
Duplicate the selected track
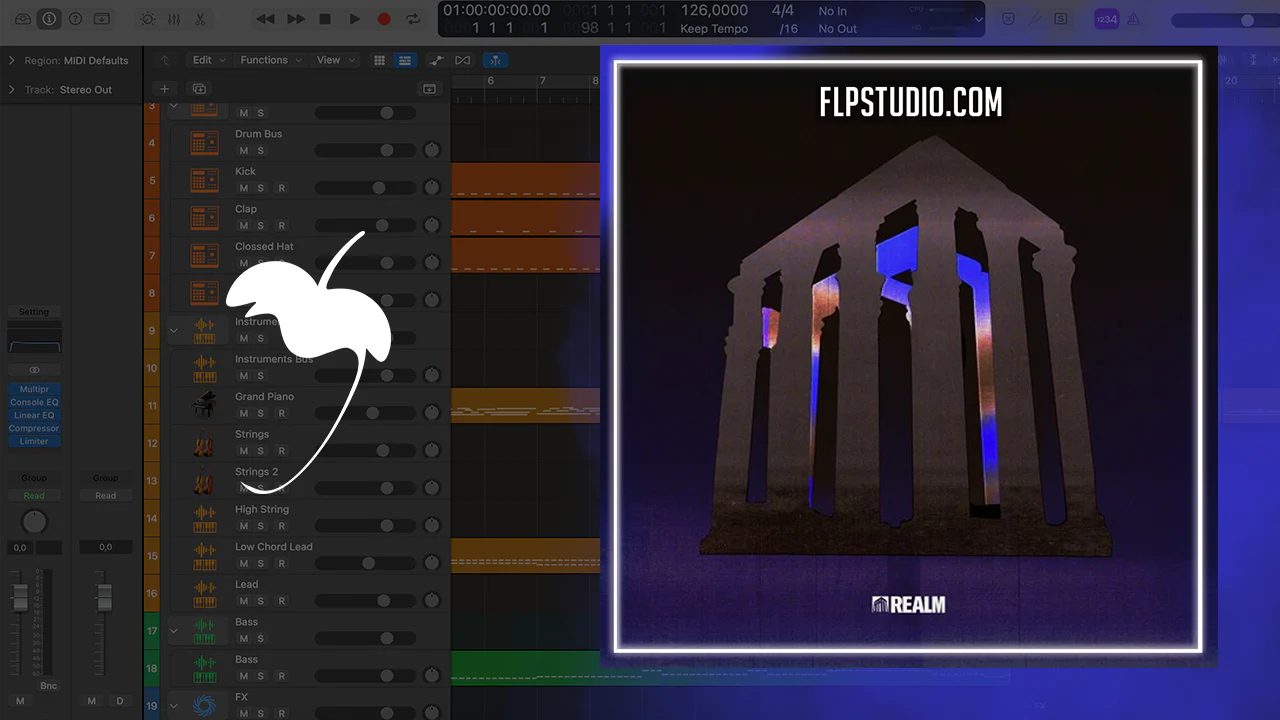(x=199, y=89)
